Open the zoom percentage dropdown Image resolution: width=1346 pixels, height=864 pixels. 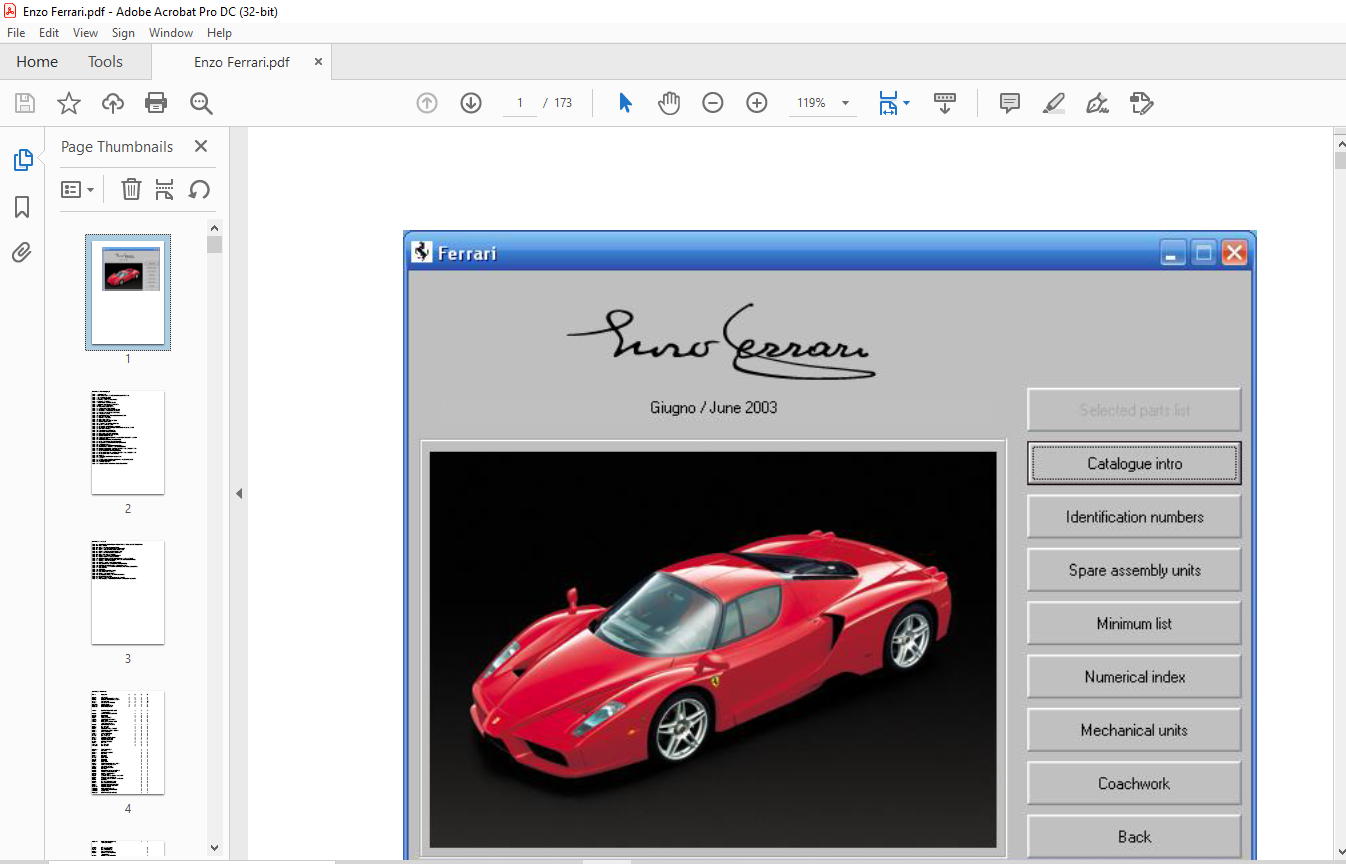click(x=845, y=103)
